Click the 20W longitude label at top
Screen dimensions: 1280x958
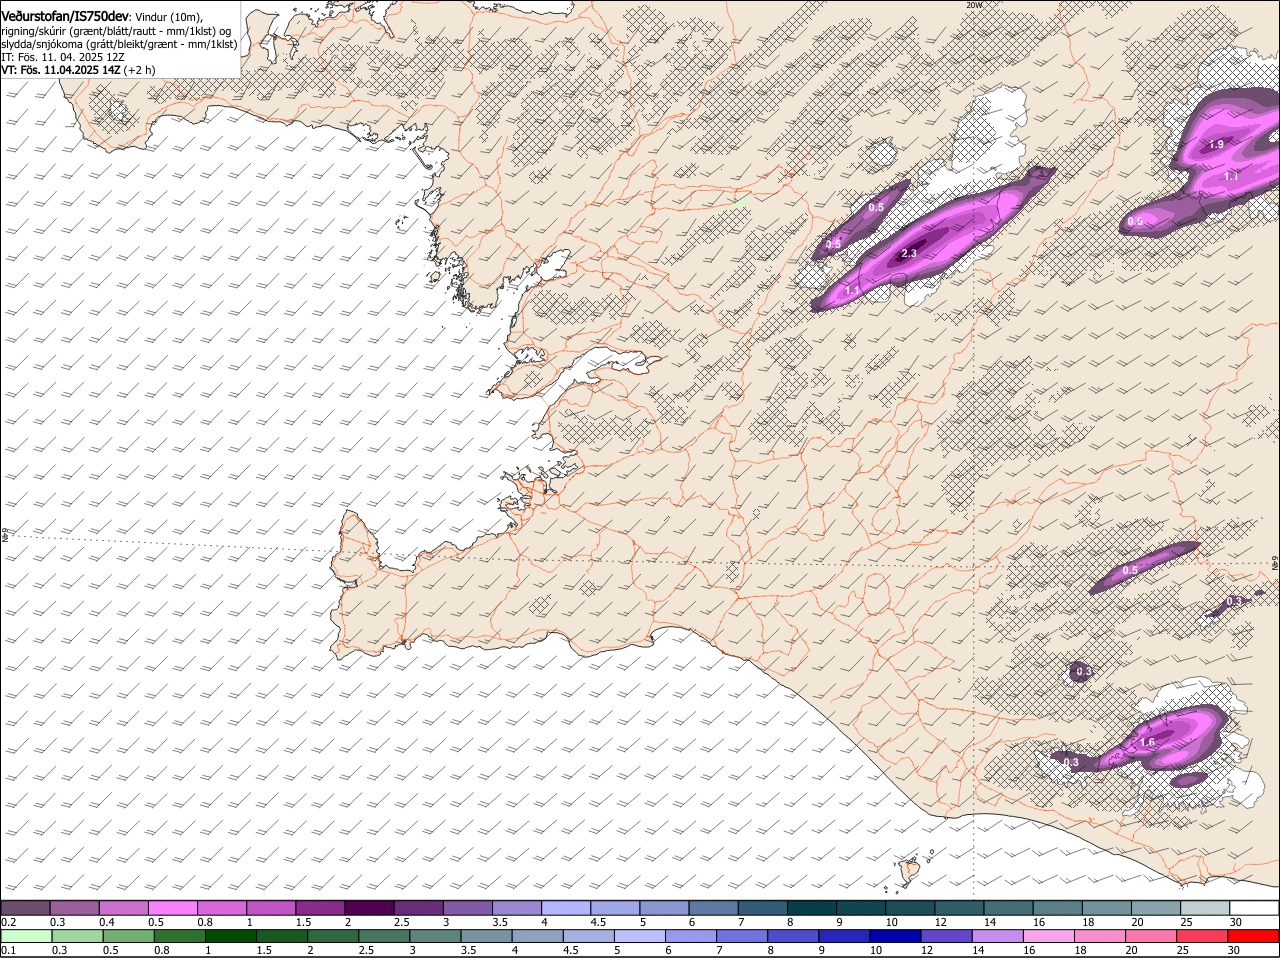974,5
